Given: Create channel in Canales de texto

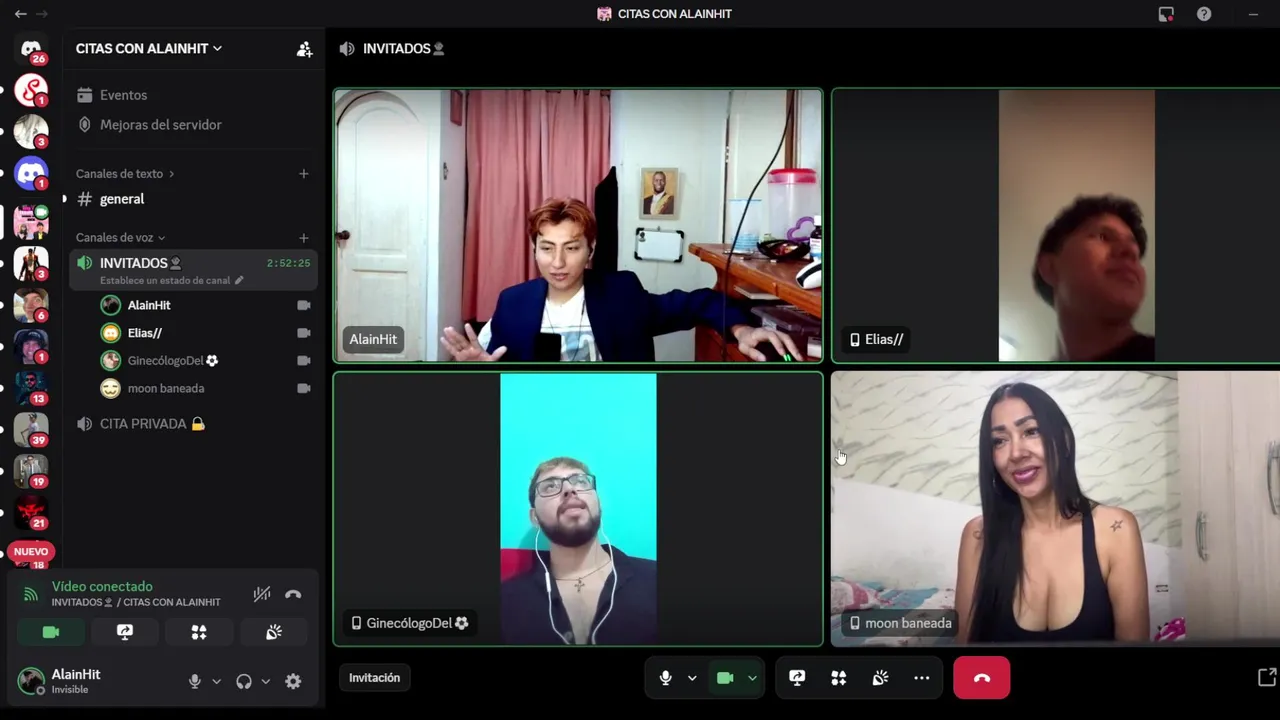Looking at the screenshot, I should 304,174.
